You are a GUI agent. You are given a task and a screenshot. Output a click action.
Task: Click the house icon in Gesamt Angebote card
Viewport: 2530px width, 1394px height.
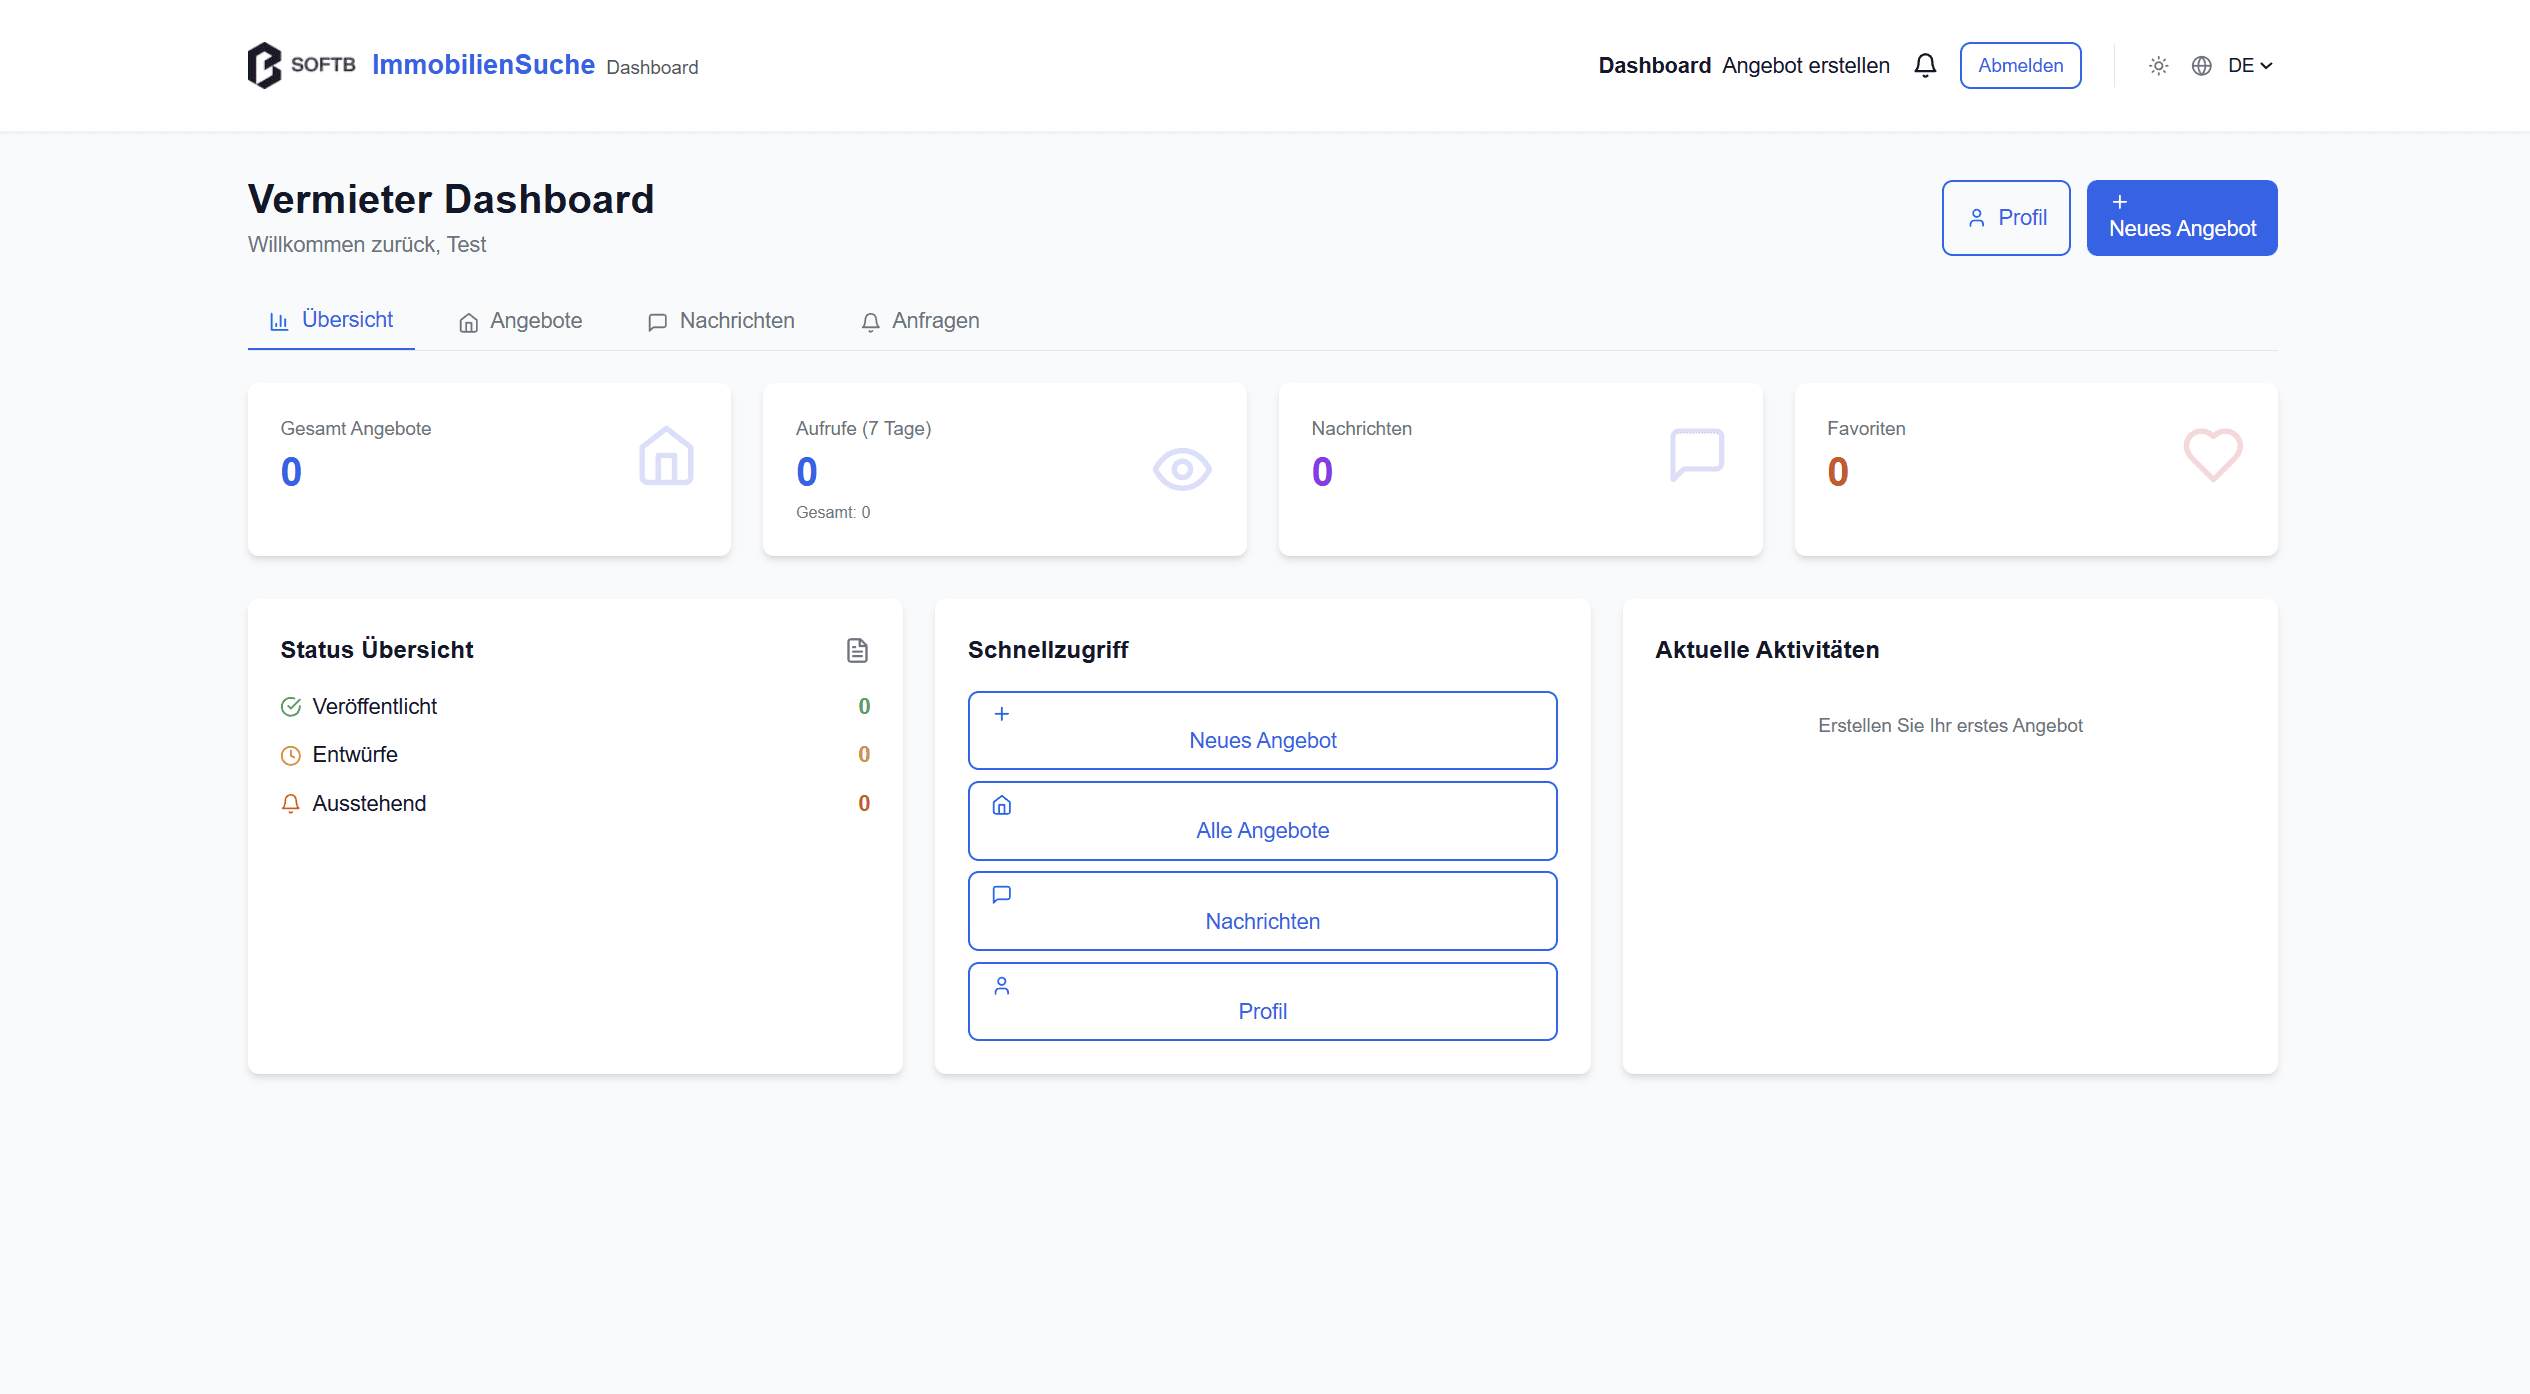point(666,457)
